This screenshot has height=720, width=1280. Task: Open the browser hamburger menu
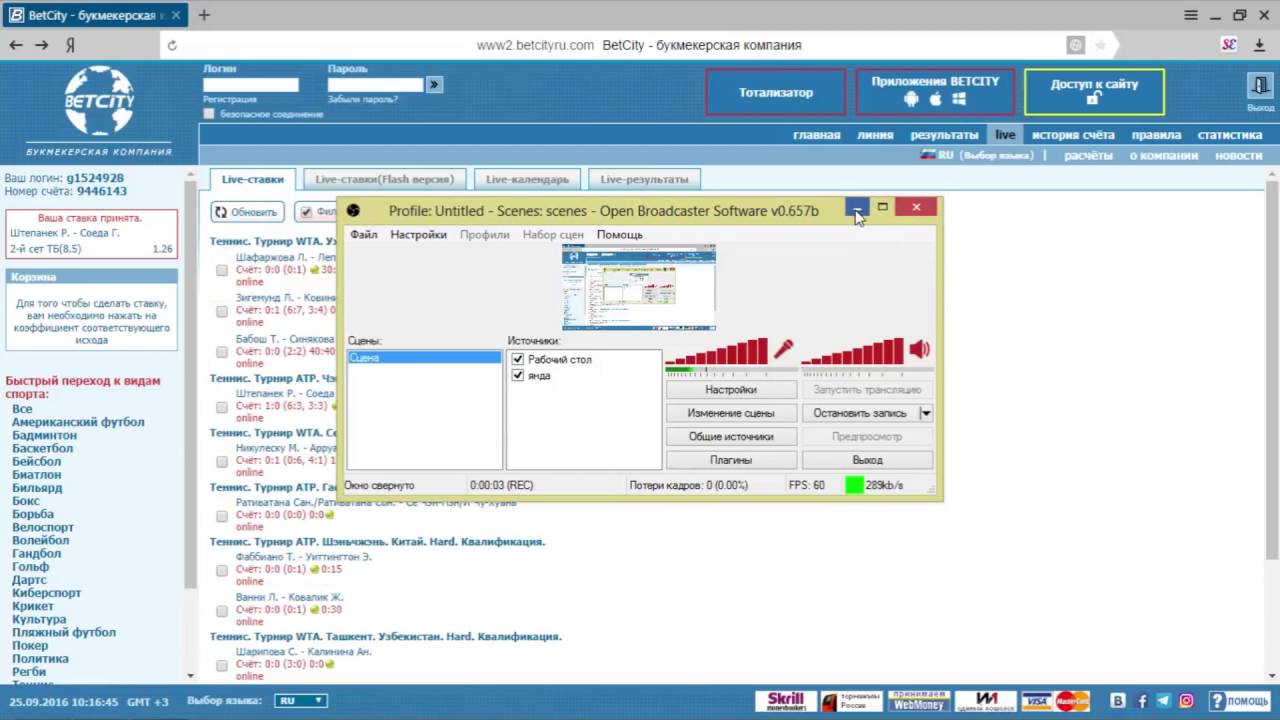point(1190,15)
